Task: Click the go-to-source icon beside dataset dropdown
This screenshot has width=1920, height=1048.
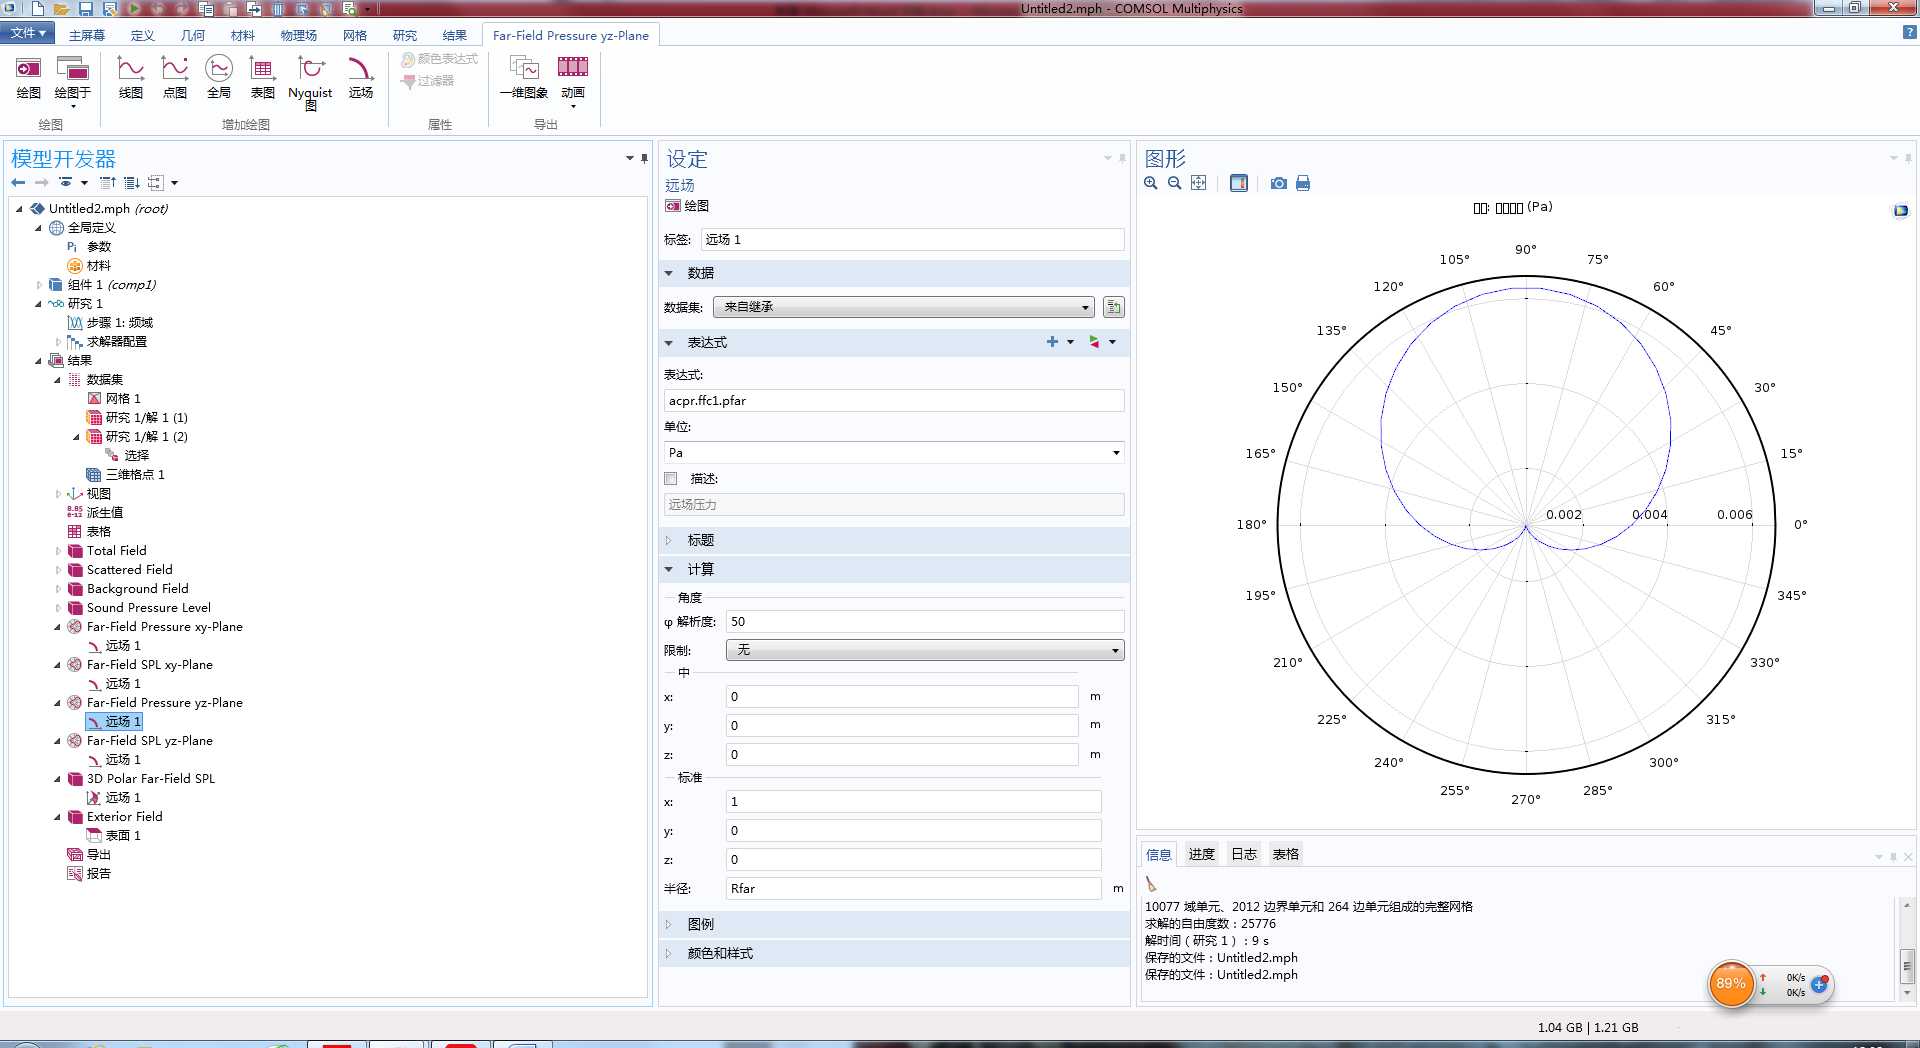Action: (1113, 307)
